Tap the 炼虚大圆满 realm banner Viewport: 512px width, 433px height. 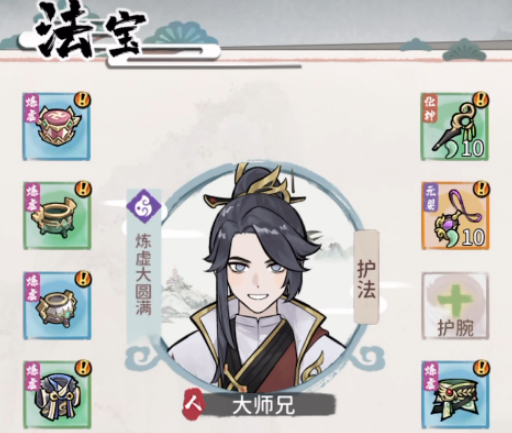coord(144,273)
